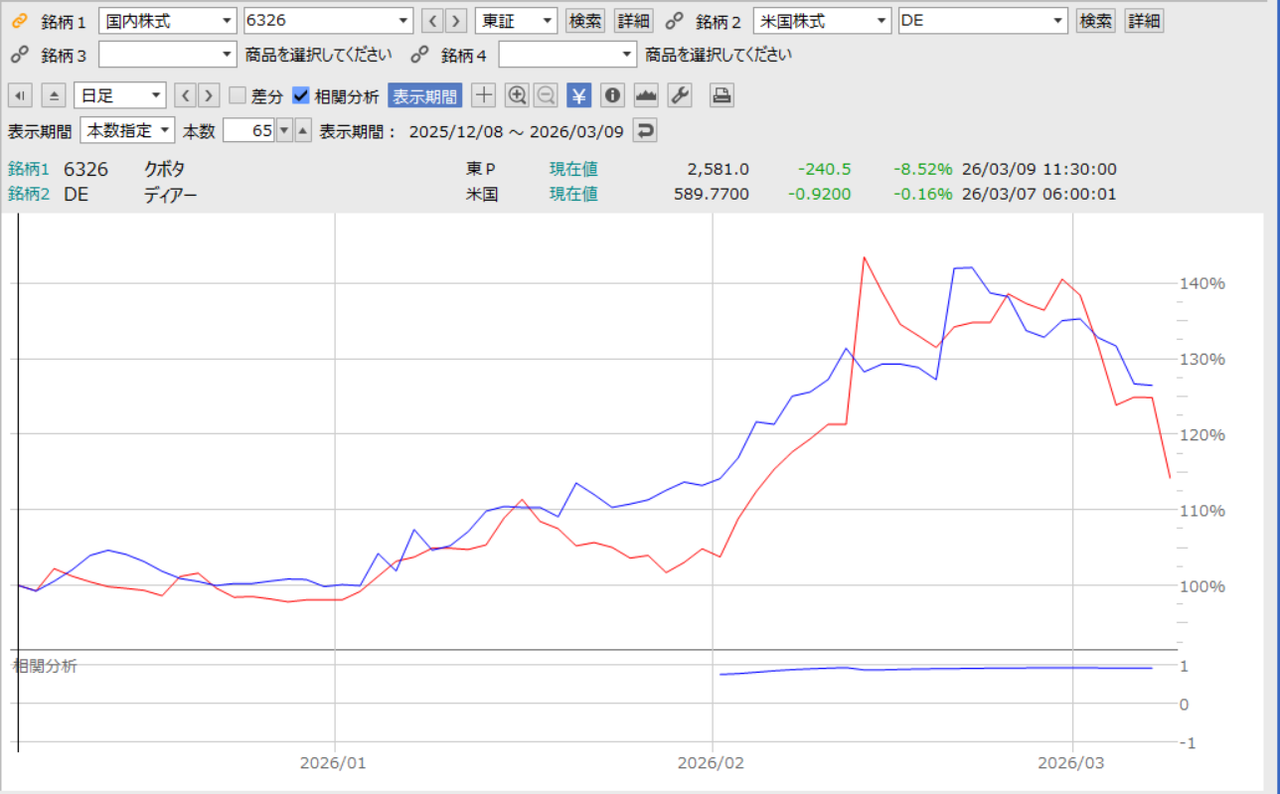Viewport: 1280px width, 794px height.
Task: Enable the 差分 checkbox
Action: [237, 96]
